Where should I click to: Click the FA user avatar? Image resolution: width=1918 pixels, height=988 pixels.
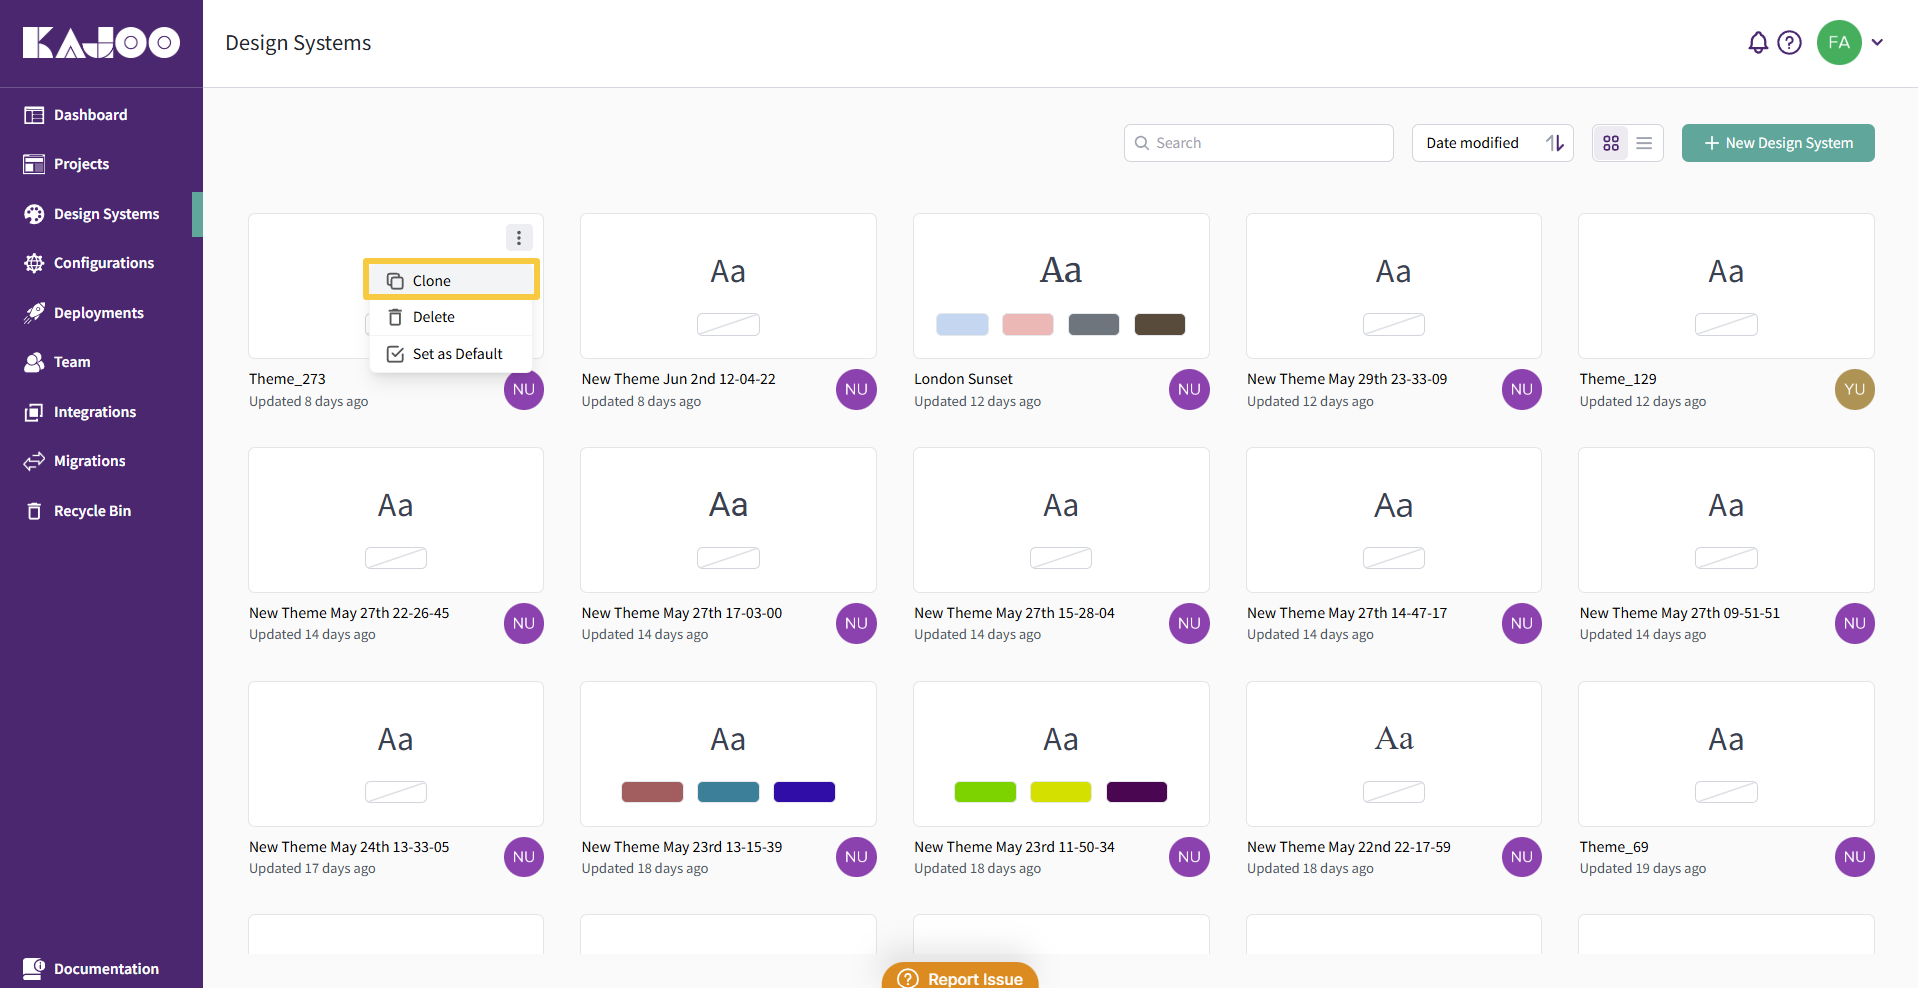1838,43
